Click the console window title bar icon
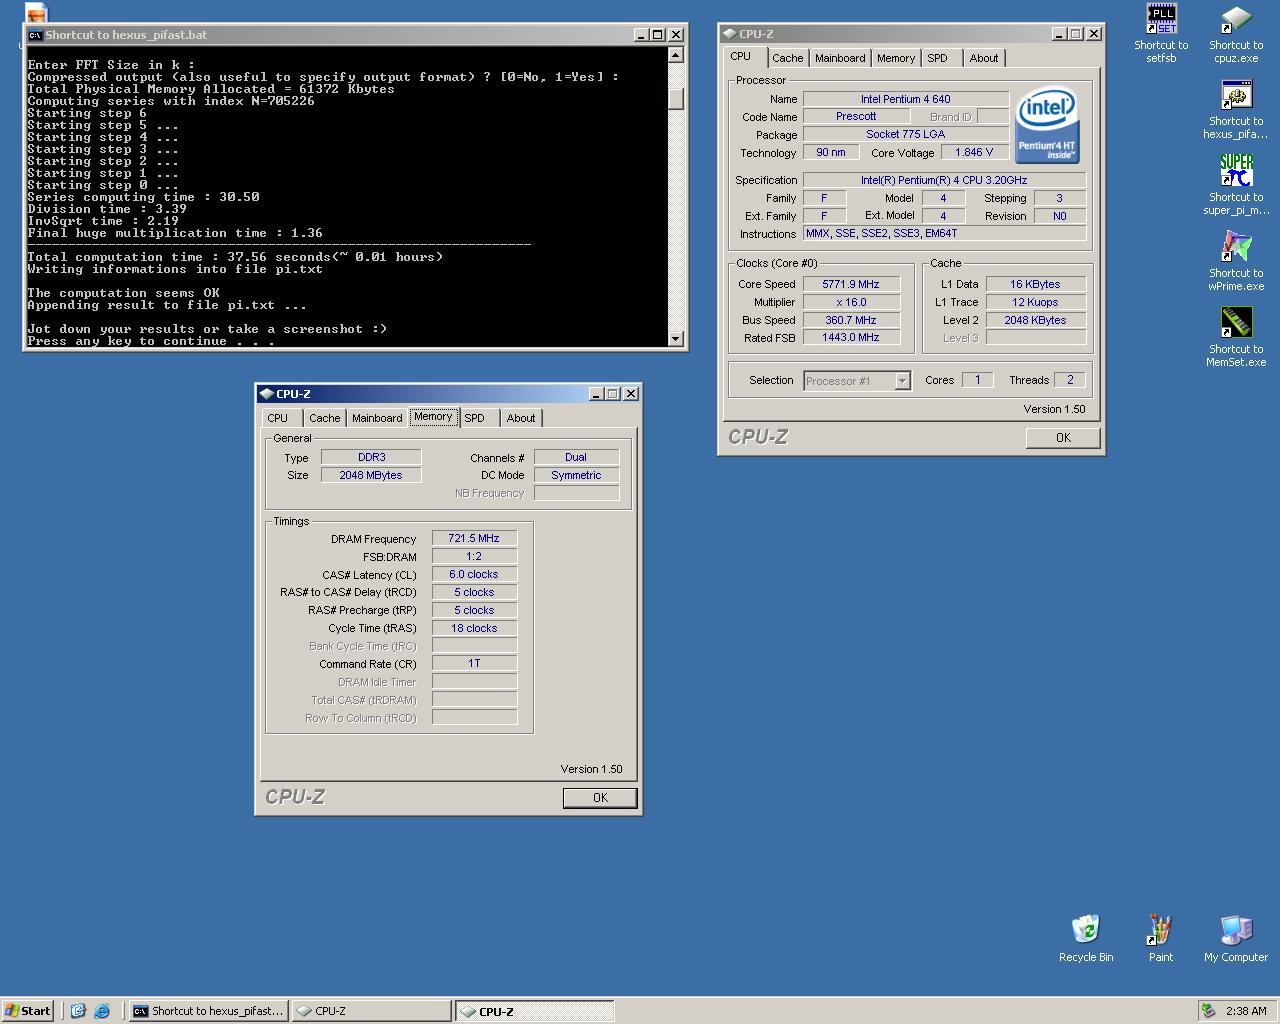 35,34
